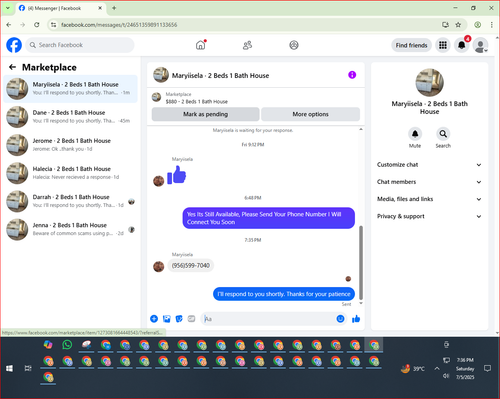This screenshot has width=500, height=399.
Task: Bookmark this page with the star icon
Action: tap(458, 25)
